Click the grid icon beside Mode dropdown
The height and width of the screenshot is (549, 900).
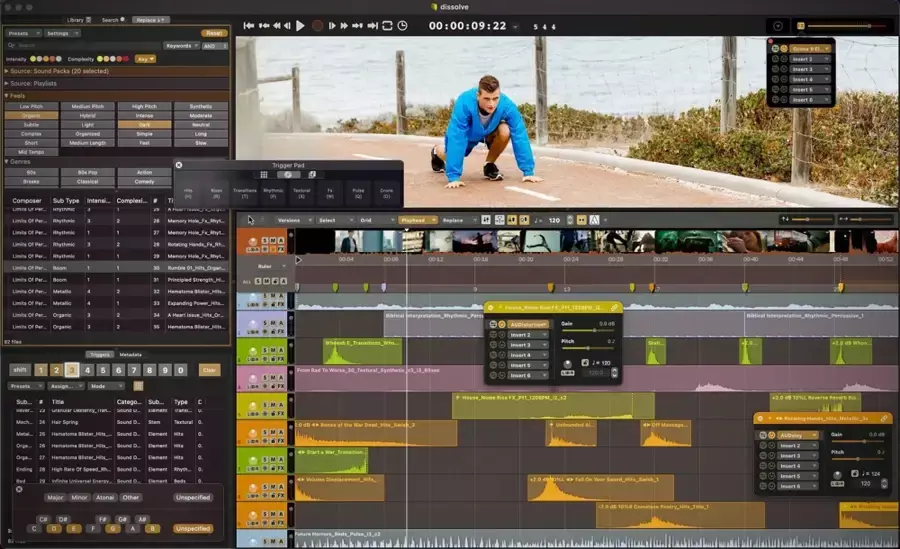click(138, 385)
